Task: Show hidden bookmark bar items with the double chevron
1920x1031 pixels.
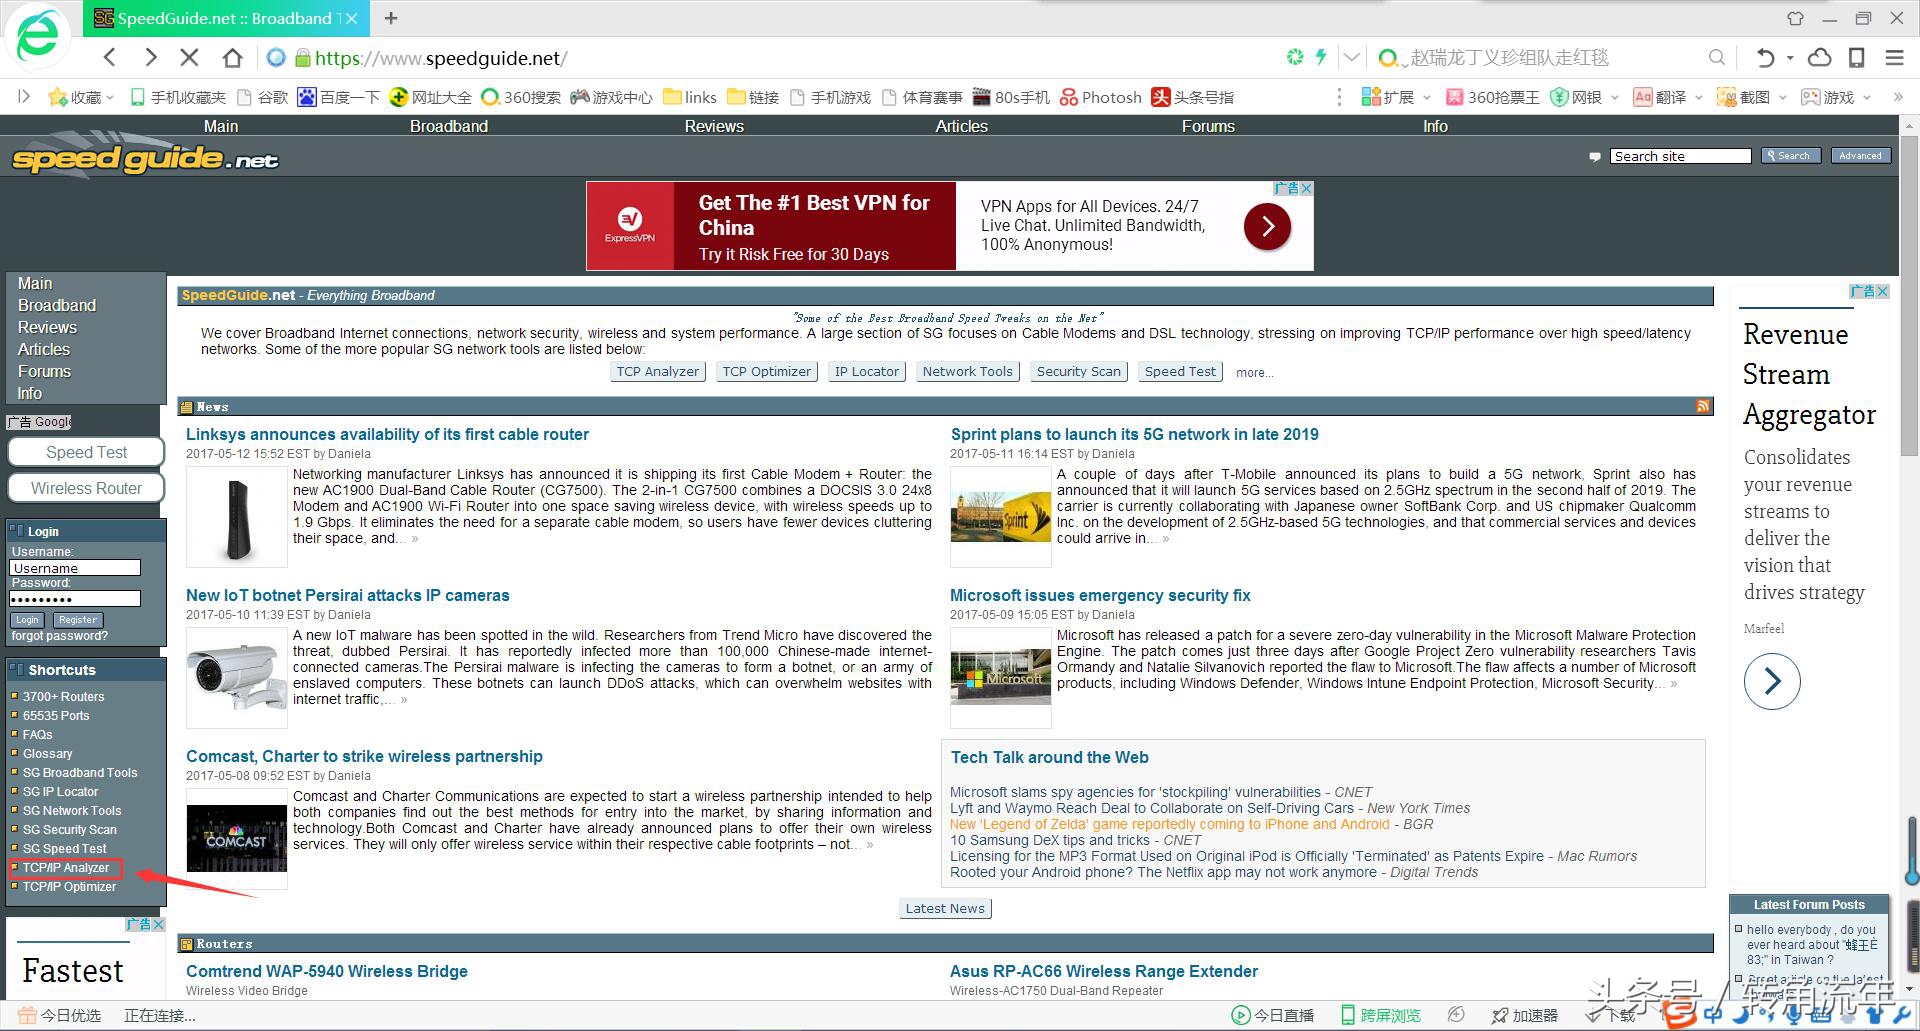Action: point(1897,97)
